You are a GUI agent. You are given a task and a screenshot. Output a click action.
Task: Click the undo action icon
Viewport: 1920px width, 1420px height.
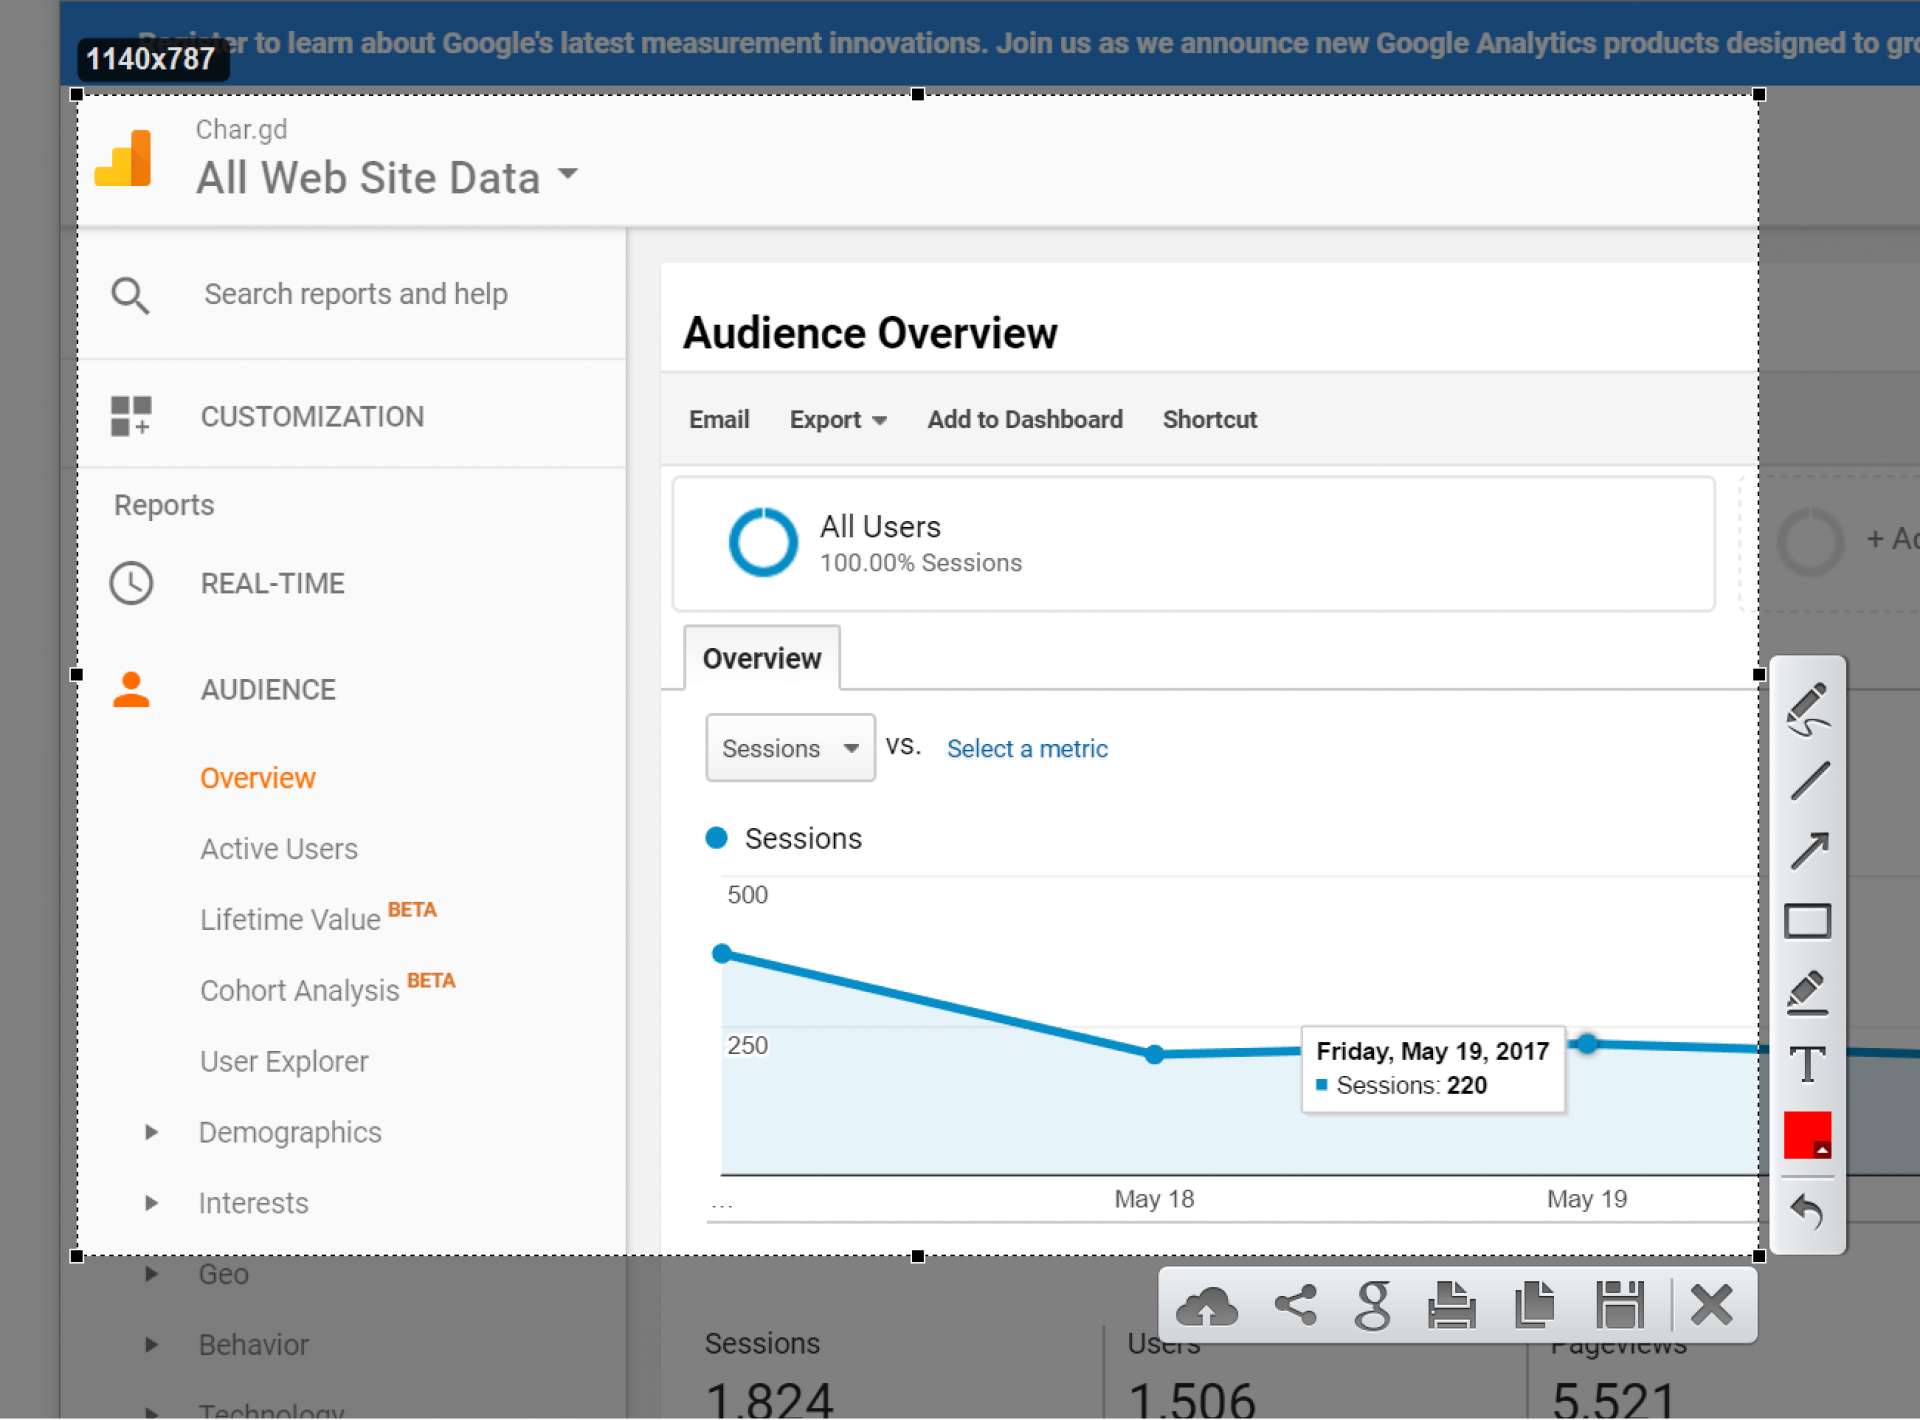point(1810,1211)
